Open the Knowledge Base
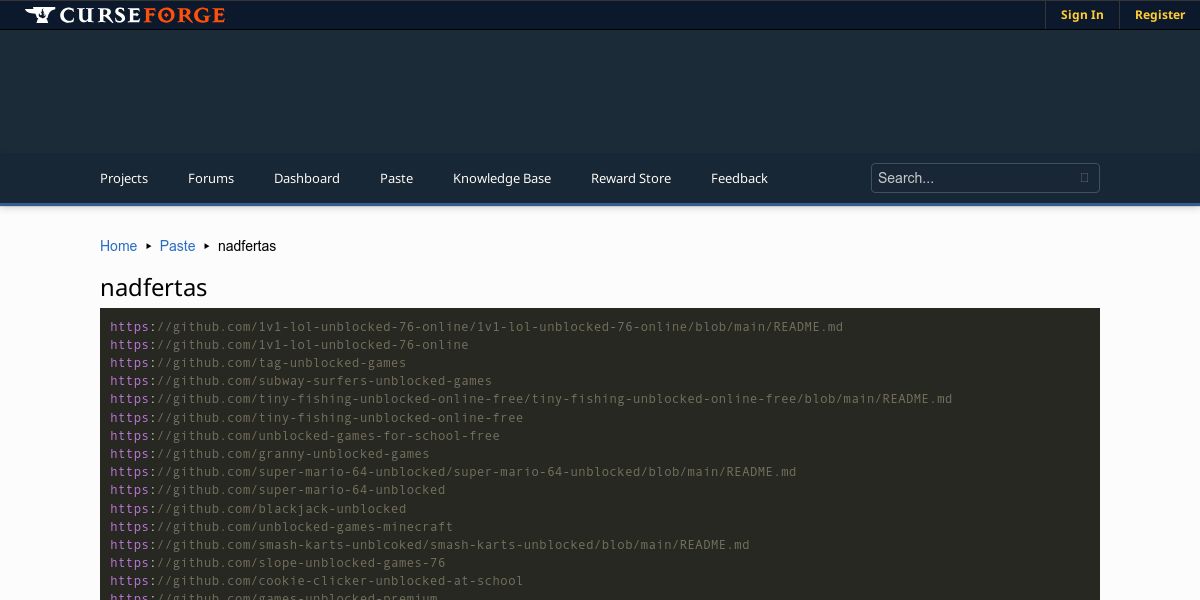This screenshot has height=600, width=1200. [x=502, y=178]
